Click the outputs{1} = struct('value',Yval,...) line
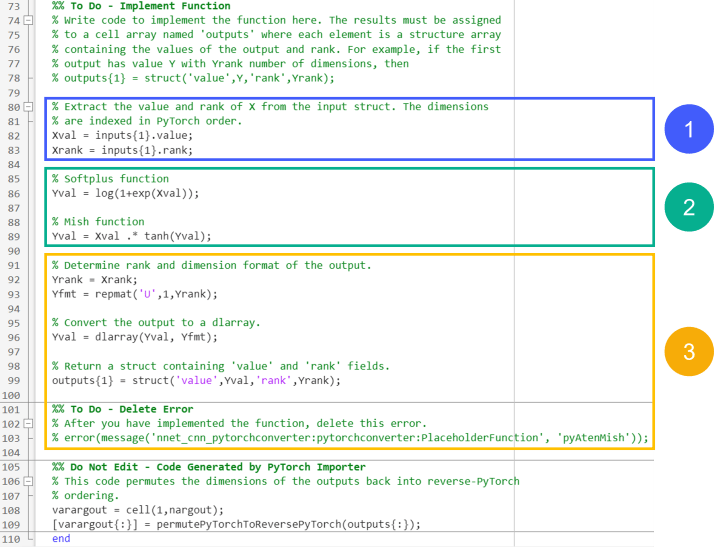The image size is (714, 547). 196,380
